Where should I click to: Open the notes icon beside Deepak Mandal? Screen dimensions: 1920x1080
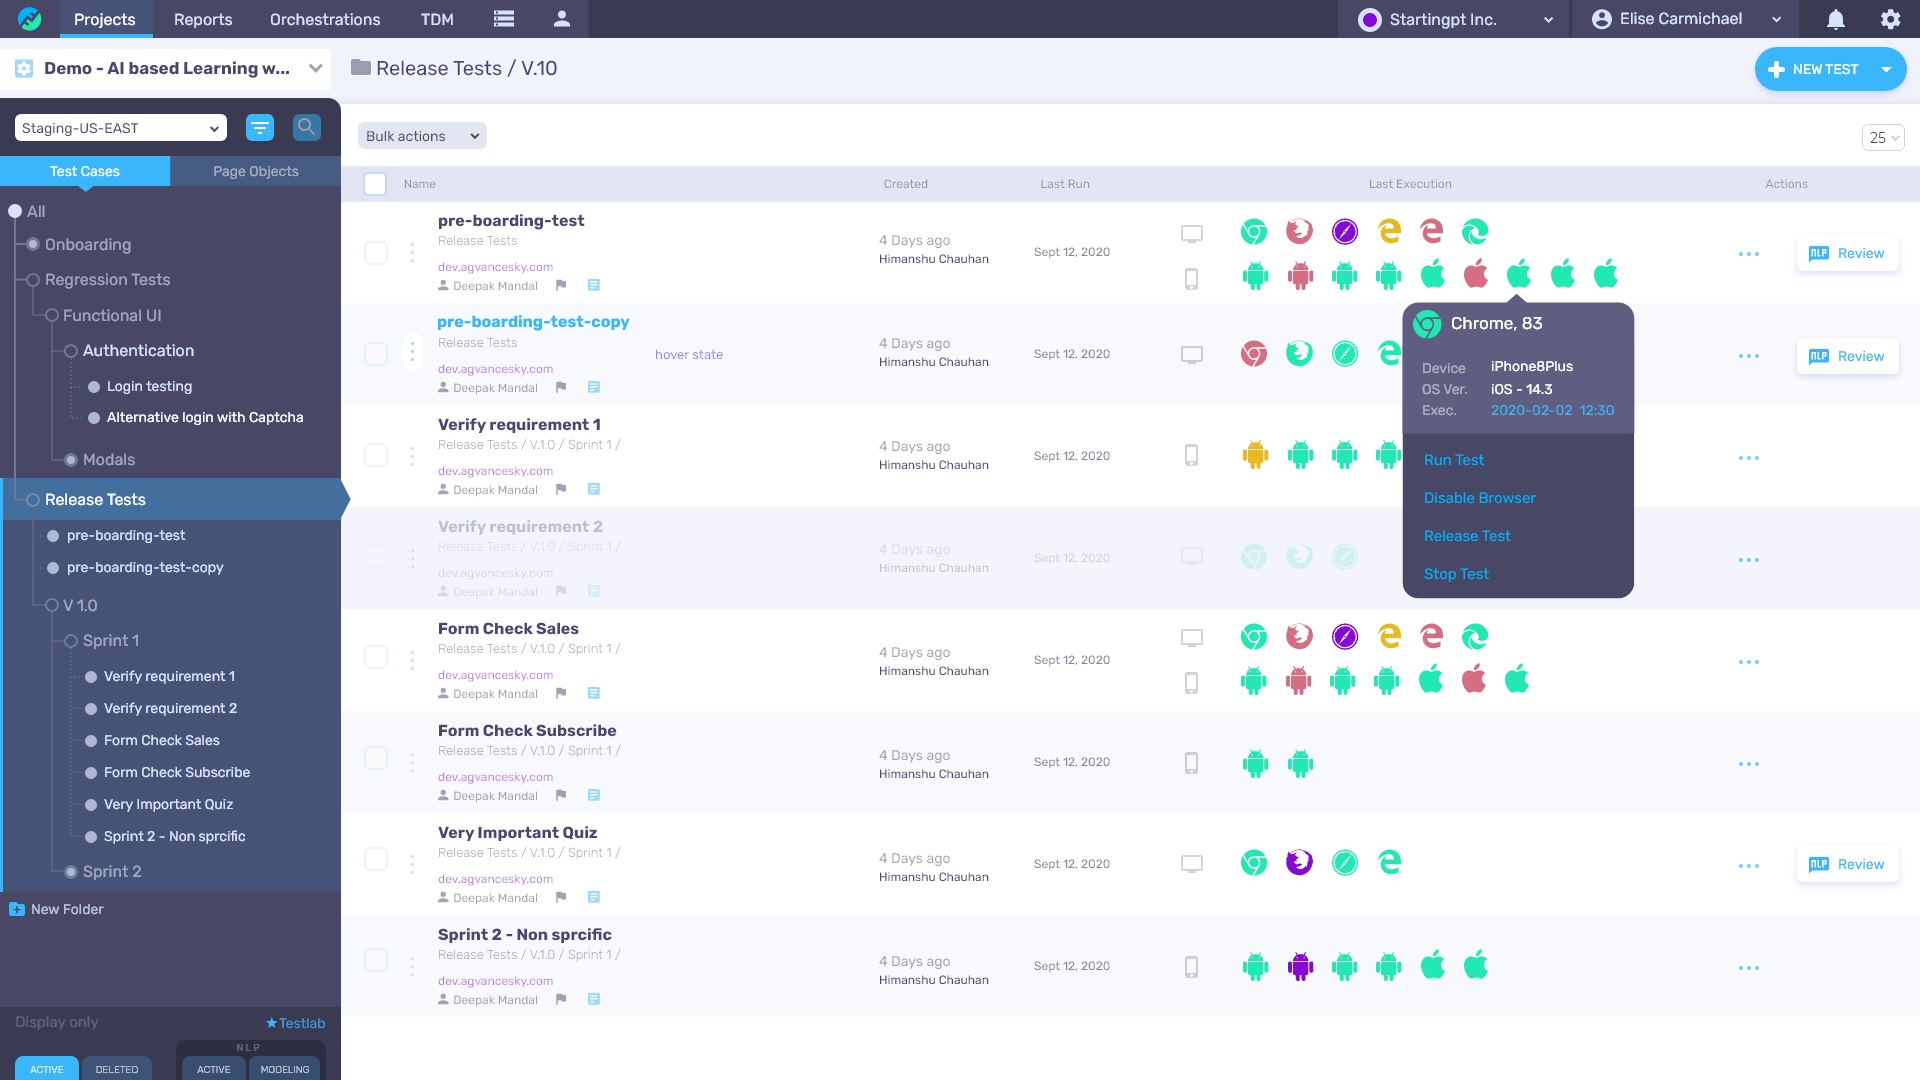594,285
